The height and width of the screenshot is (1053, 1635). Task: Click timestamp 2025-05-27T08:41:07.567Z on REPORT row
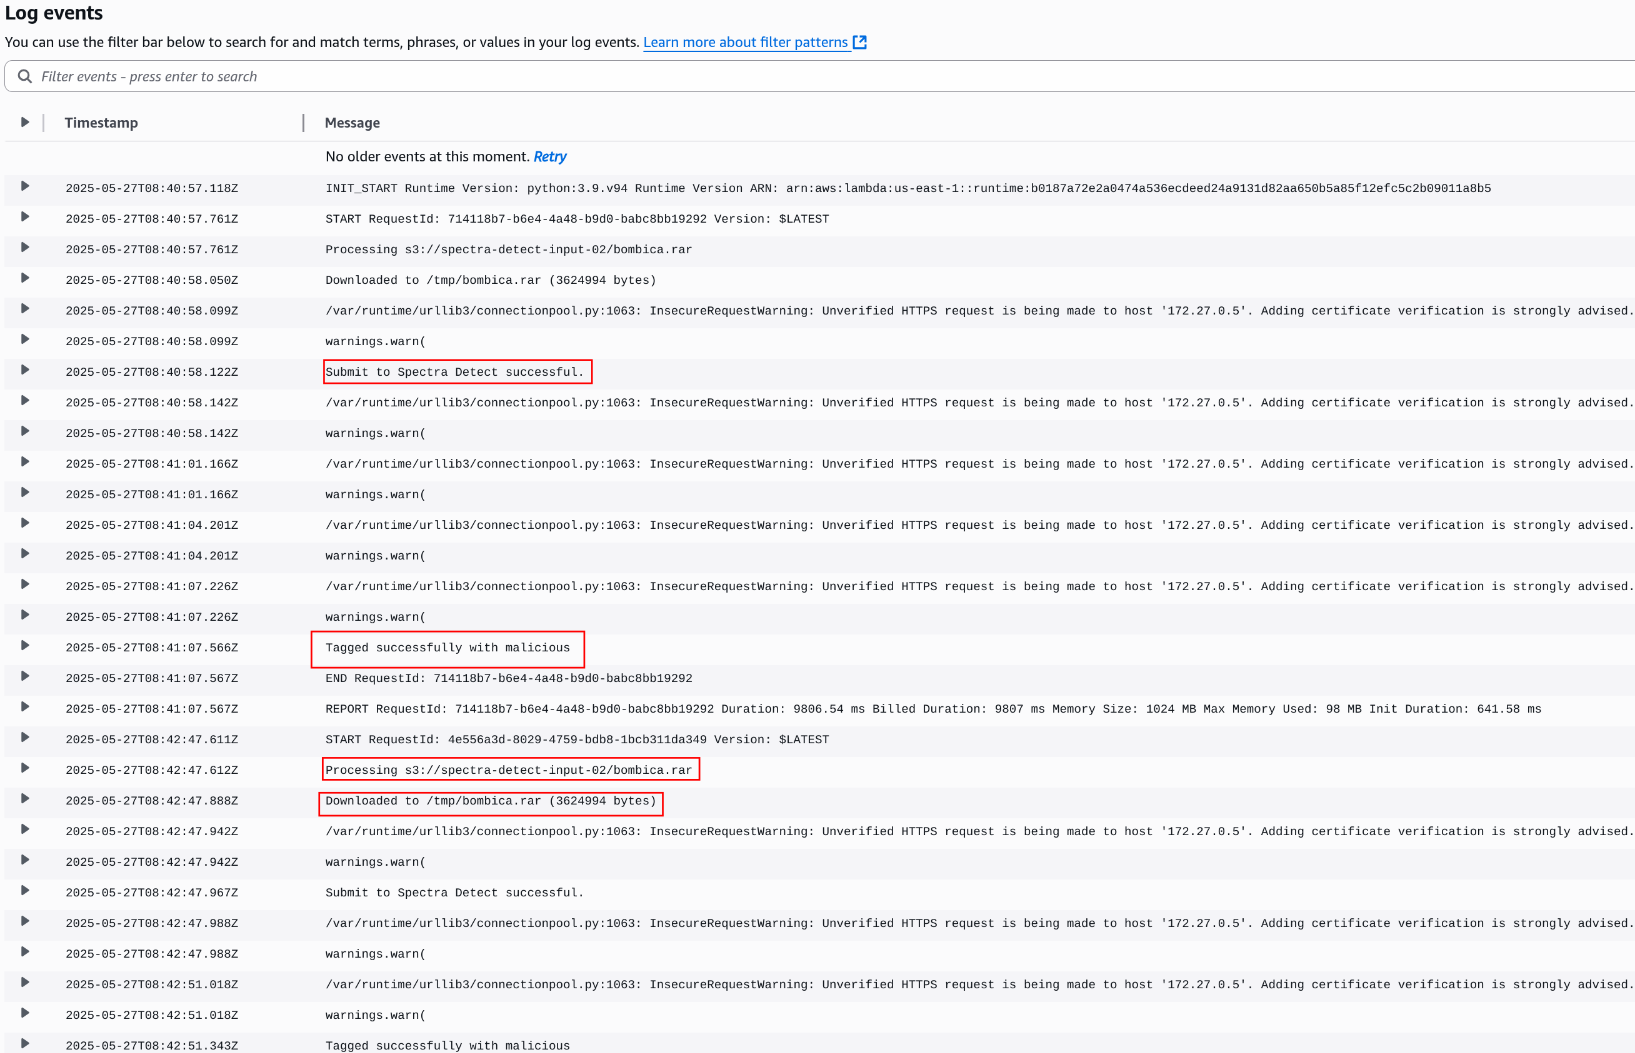[152, 709]
